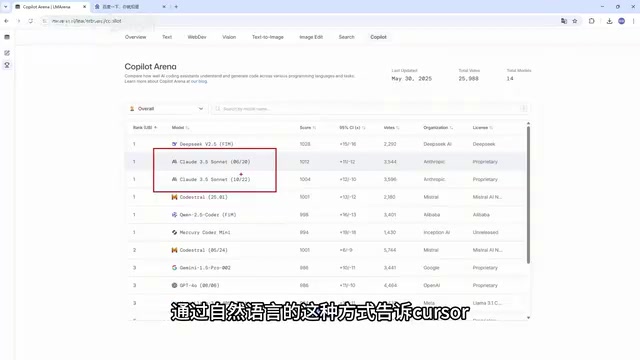
Task: Click Anthropic logo beside Claude 3.5 Sonnet (06/20)
Action: [x=174, y=162]
